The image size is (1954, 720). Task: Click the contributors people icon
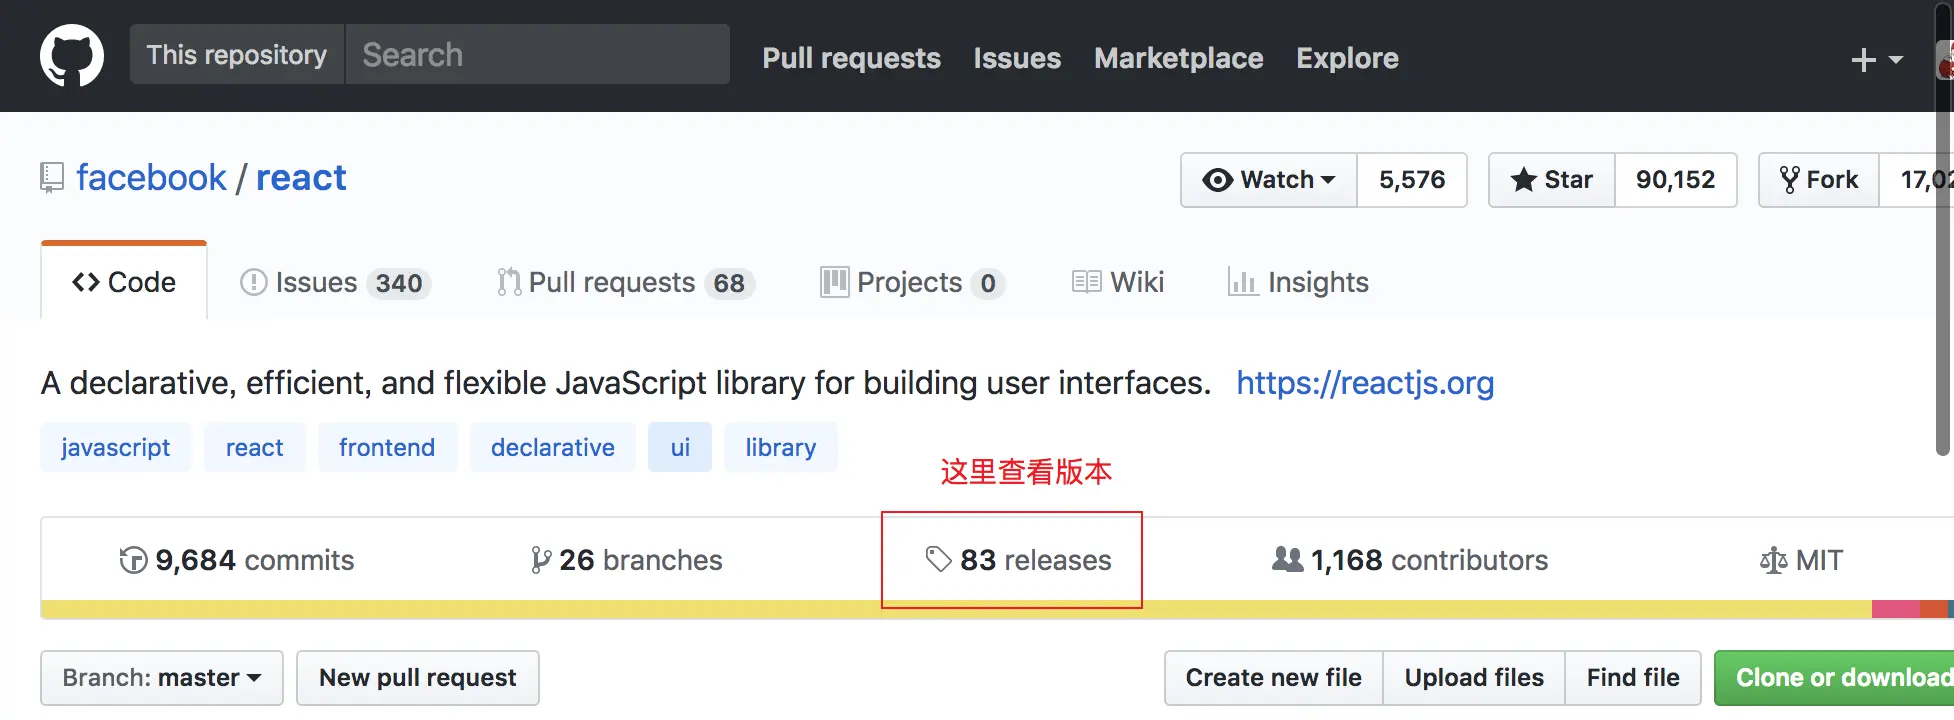click(1287, 559)
